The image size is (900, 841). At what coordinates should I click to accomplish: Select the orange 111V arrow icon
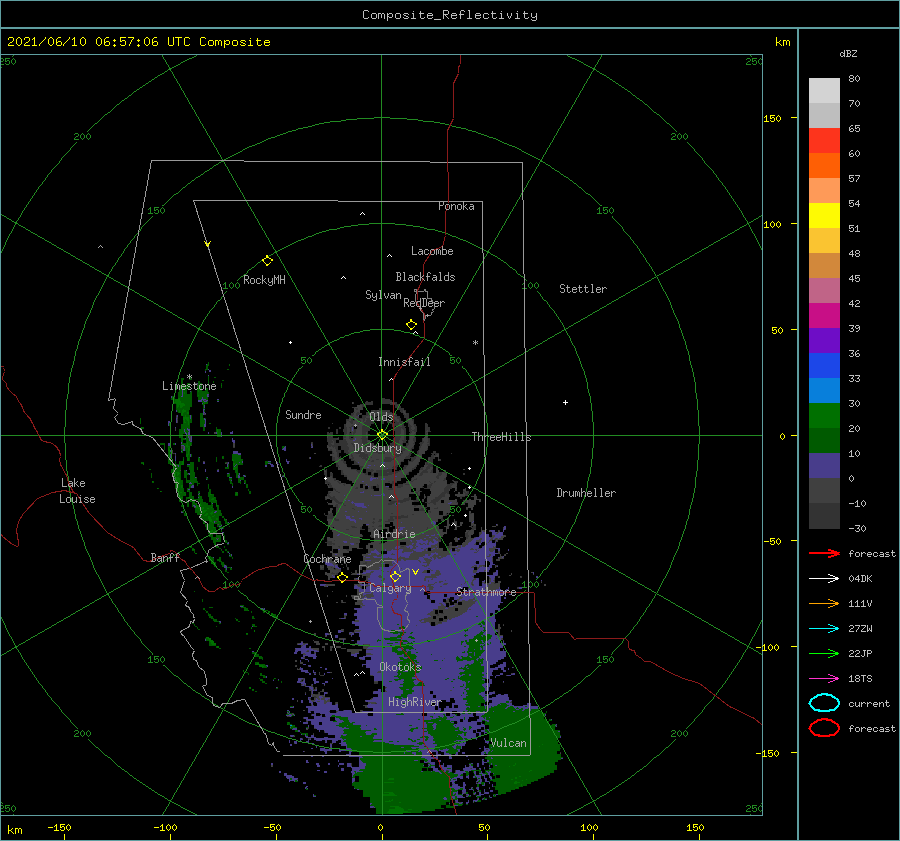coord(824,603)
